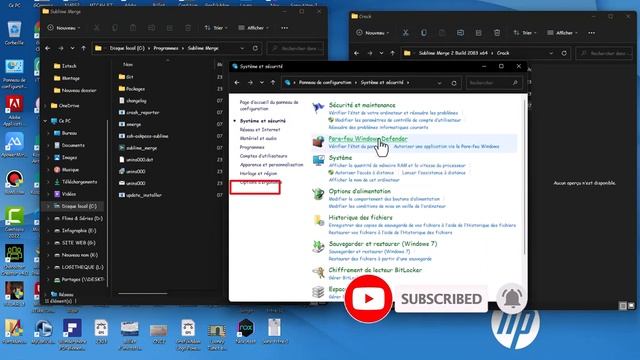Select Horloge et région category
Viewport: 640px width, 360px height.
click(258, 173)
